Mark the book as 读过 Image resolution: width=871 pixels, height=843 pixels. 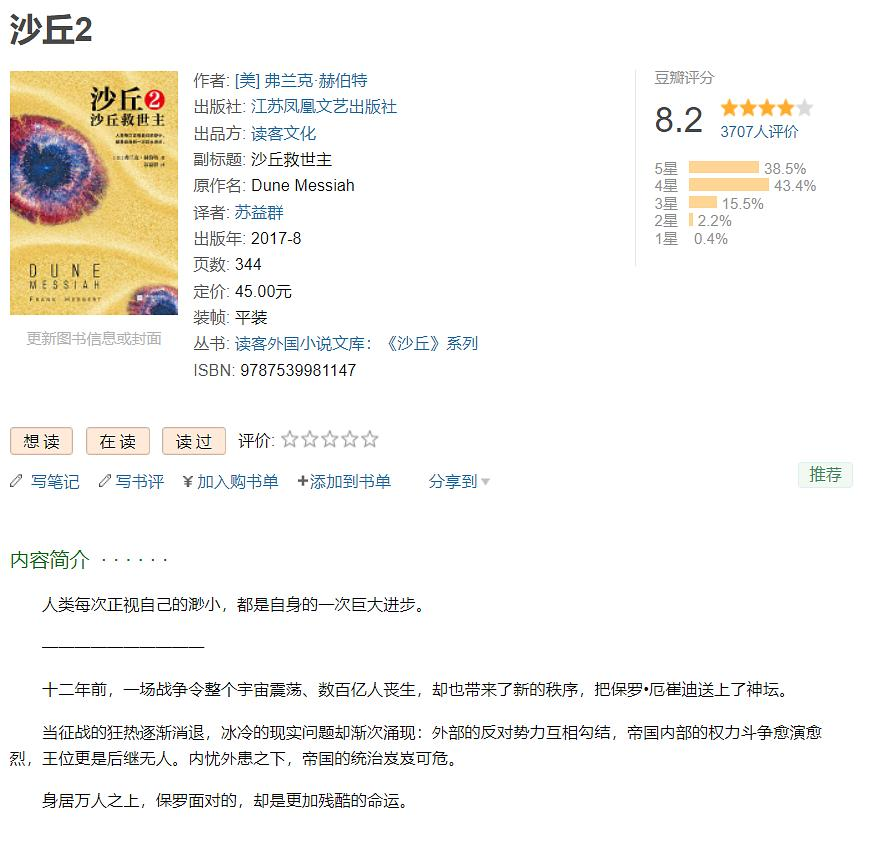coord(194,441)
